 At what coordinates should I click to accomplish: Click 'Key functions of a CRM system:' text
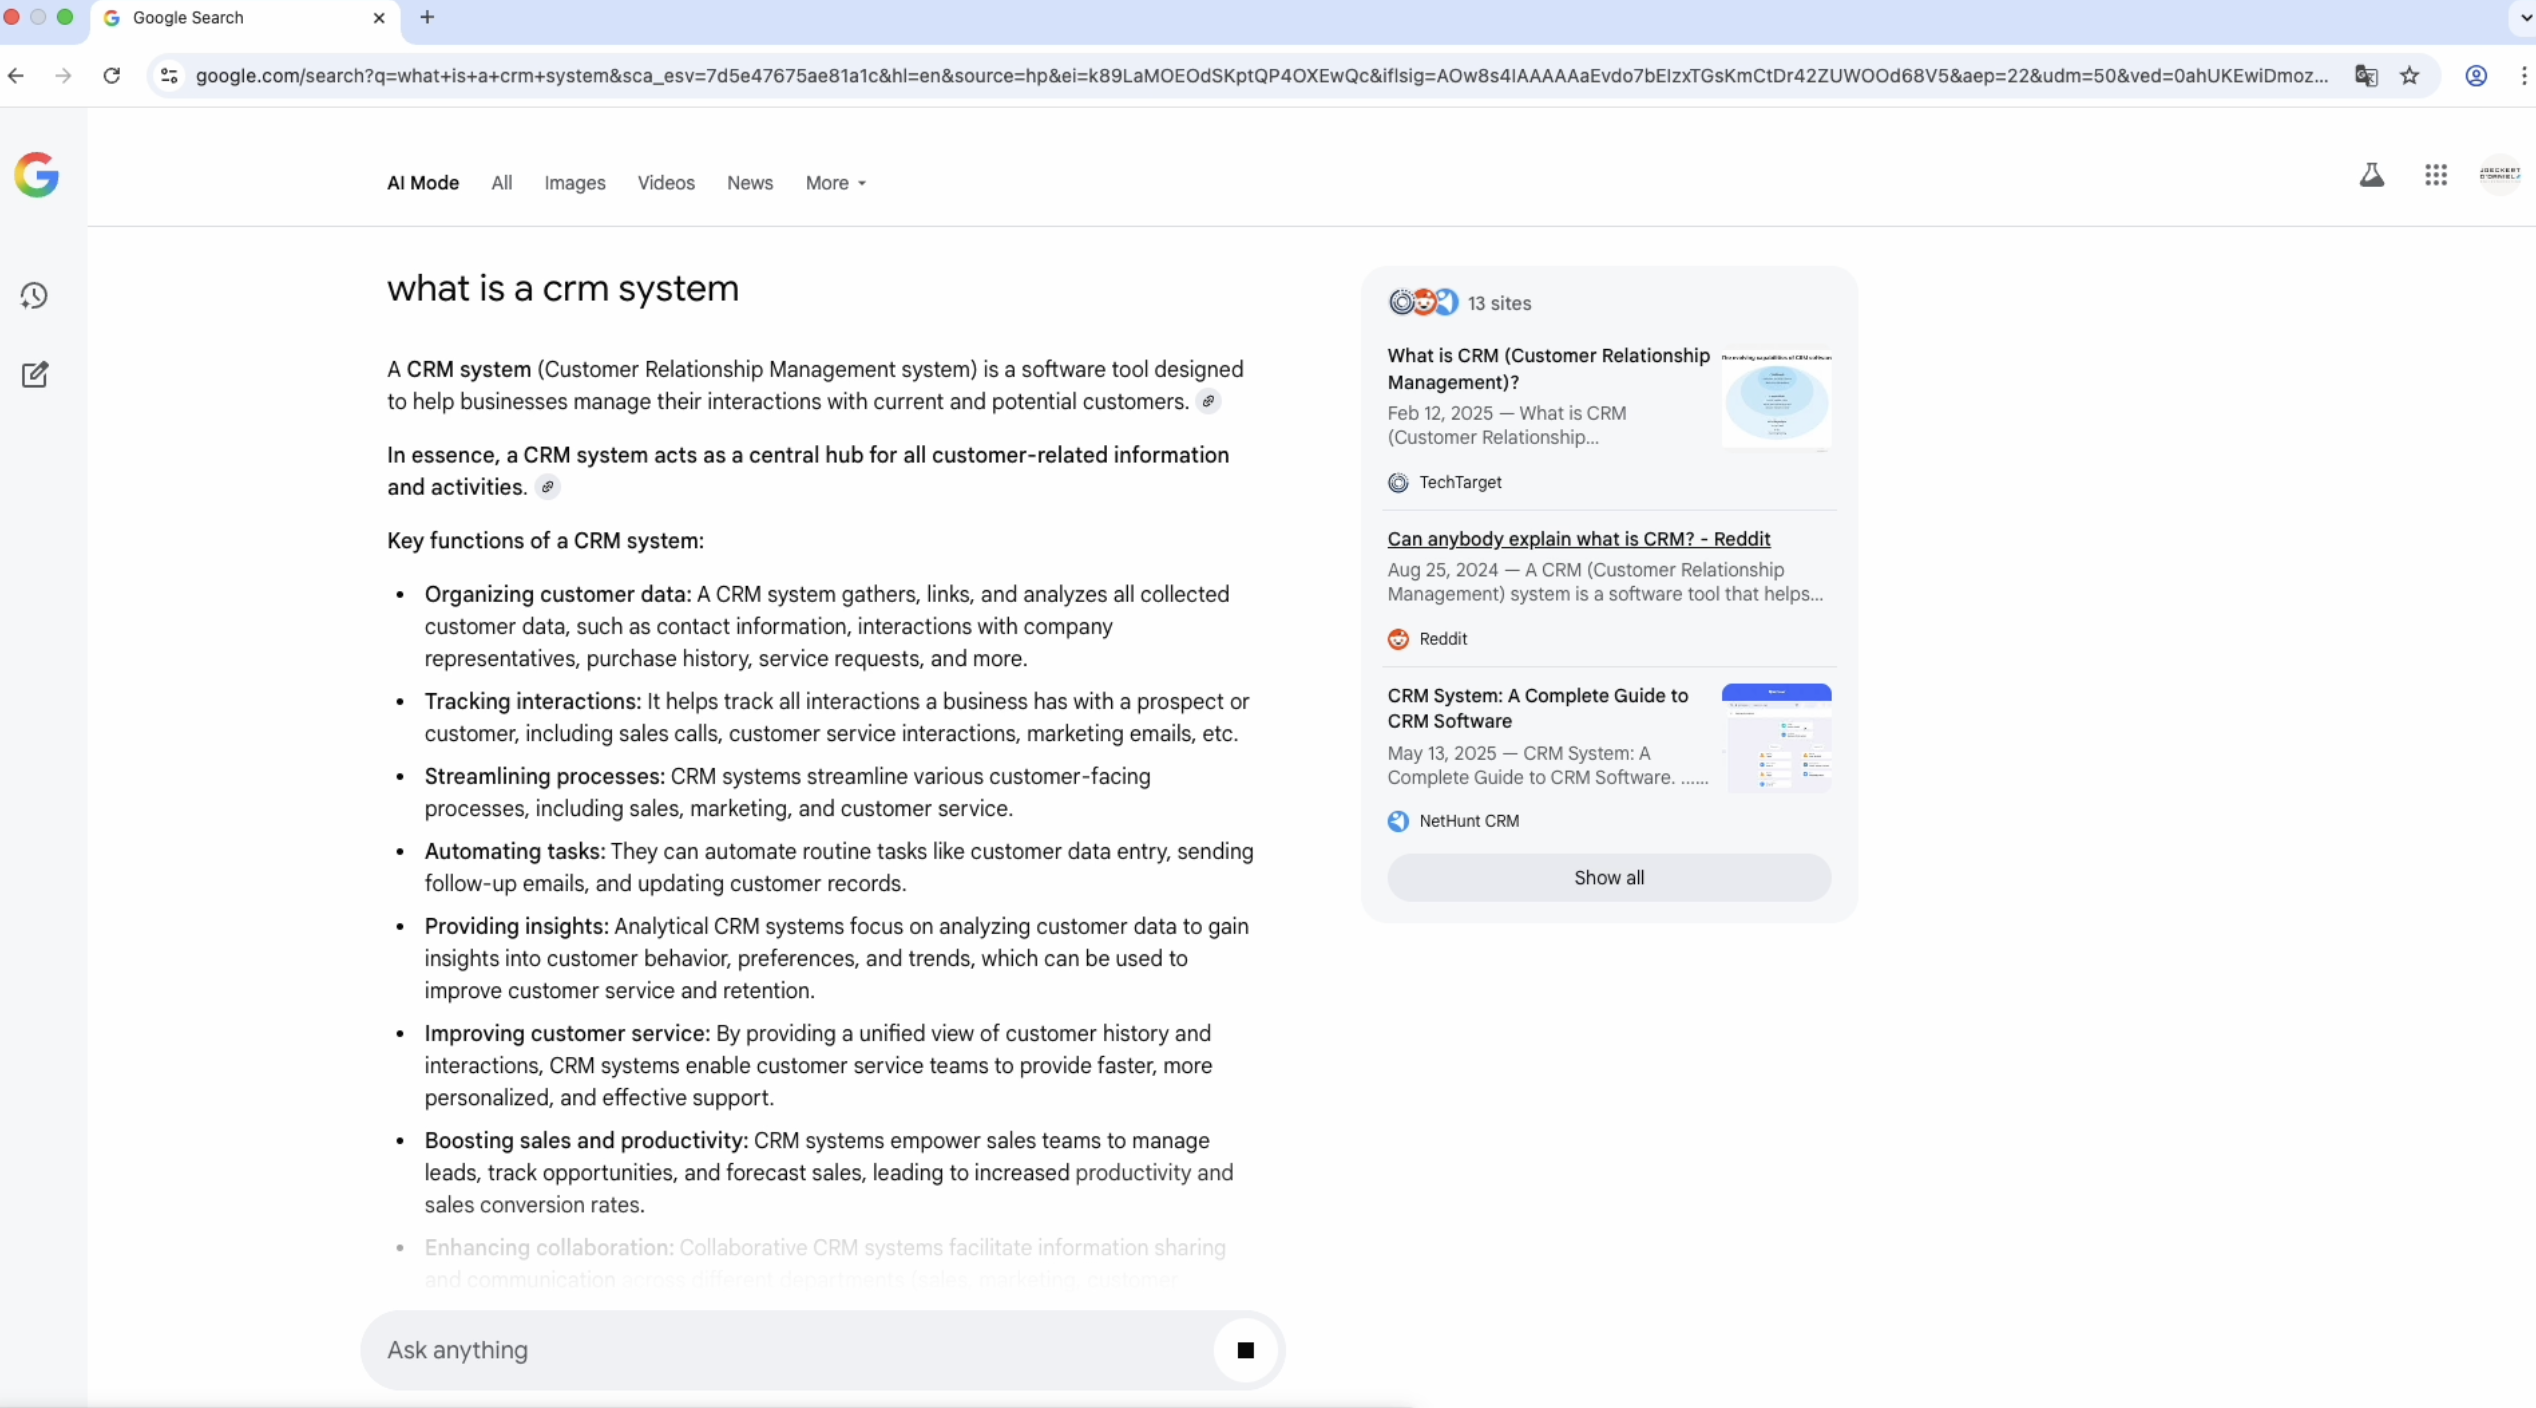(x=545, y=541)
